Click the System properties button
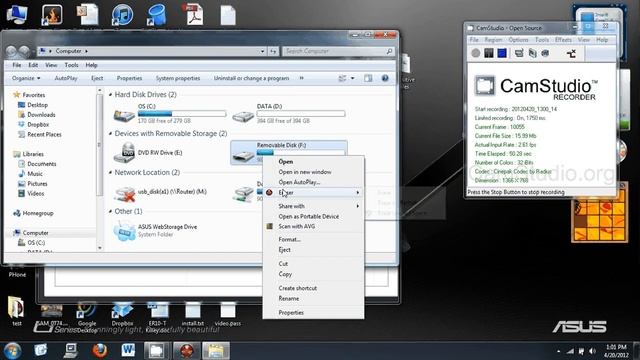Viewport: 640px width, 360px height. [x=178, y=78]
